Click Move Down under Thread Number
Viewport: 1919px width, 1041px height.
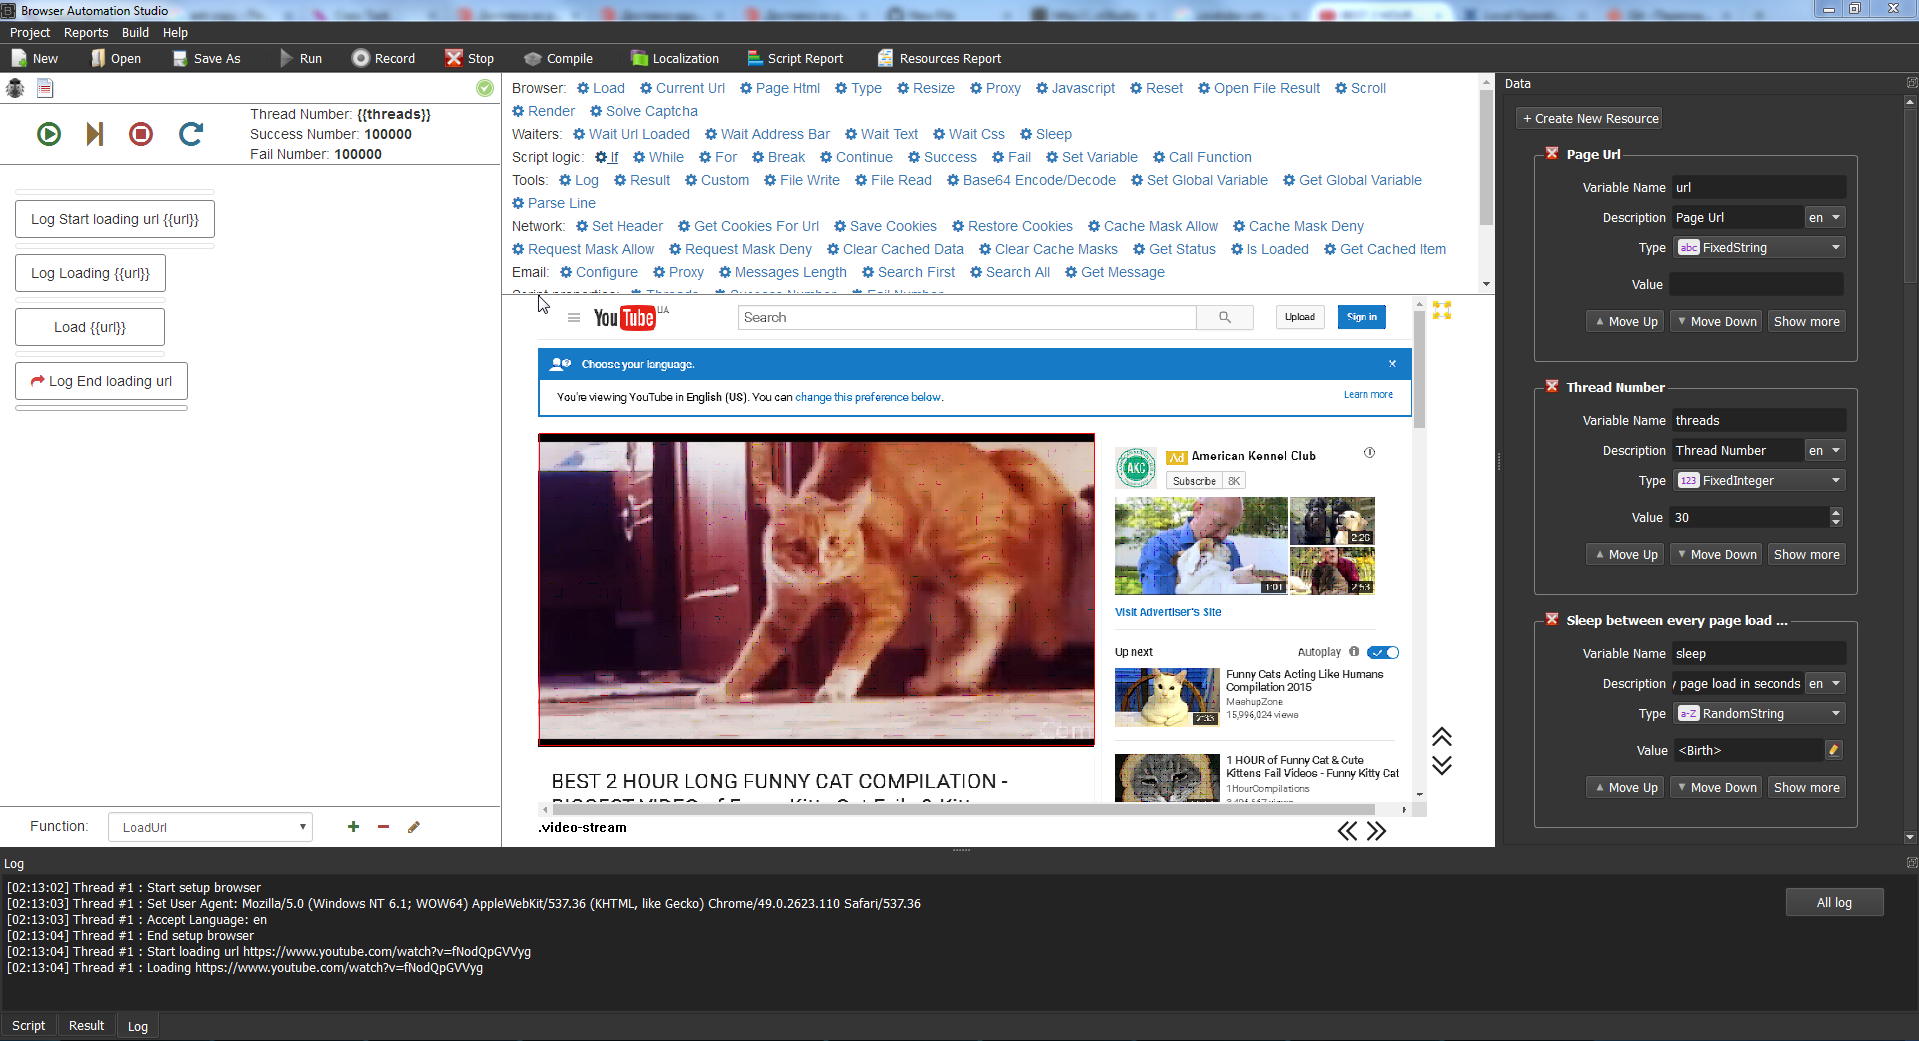(1716, 554)
